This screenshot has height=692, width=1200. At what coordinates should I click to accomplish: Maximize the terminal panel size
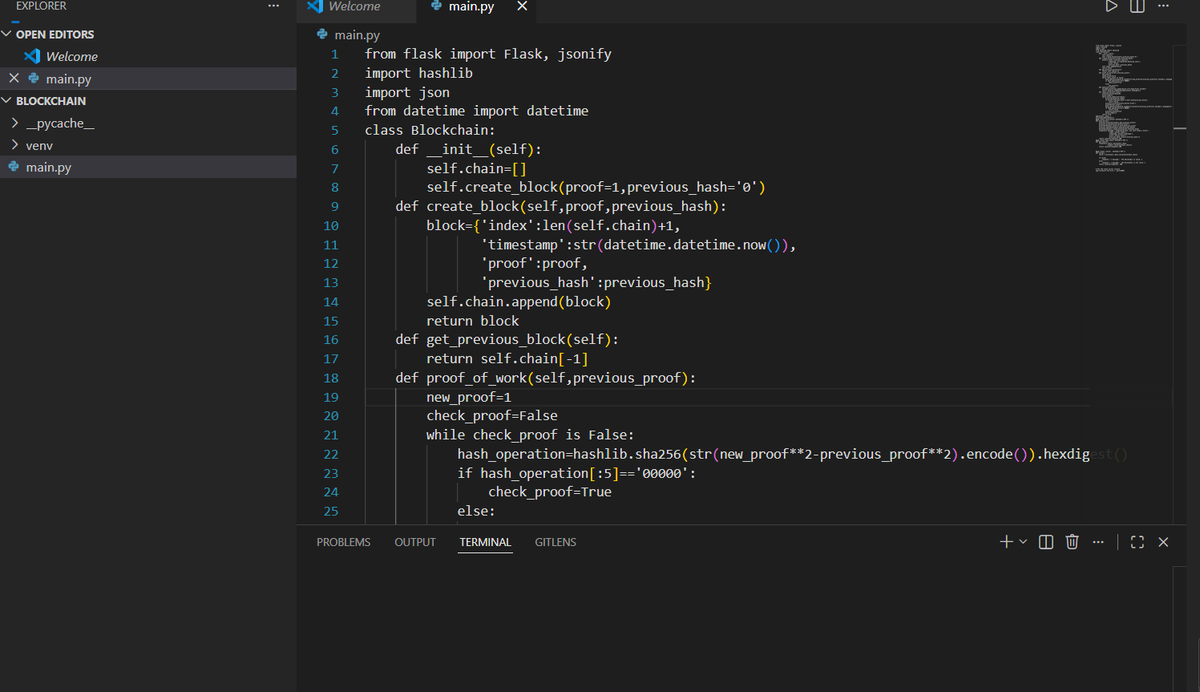pos(1136,542)
